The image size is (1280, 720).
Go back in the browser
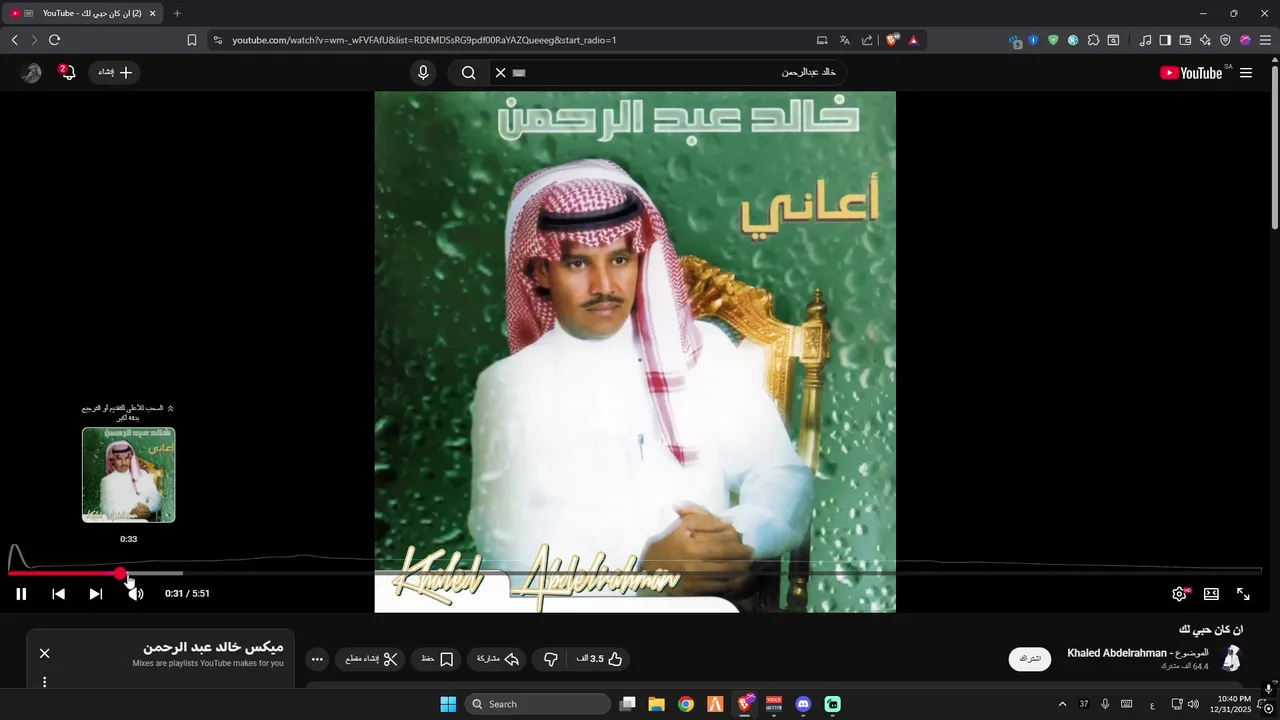tap(14, 40)
